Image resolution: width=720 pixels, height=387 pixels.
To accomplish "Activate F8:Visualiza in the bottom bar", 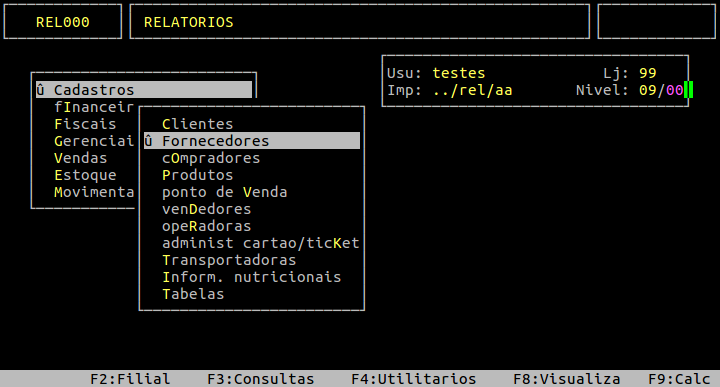I will [x=567, y=379].
